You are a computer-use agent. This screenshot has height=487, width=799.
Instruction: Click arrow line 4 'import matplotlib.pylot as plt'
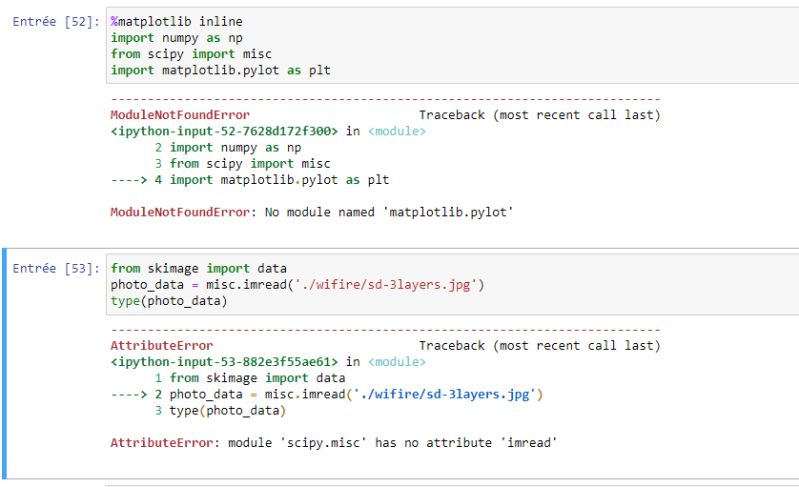coord(279,180)
